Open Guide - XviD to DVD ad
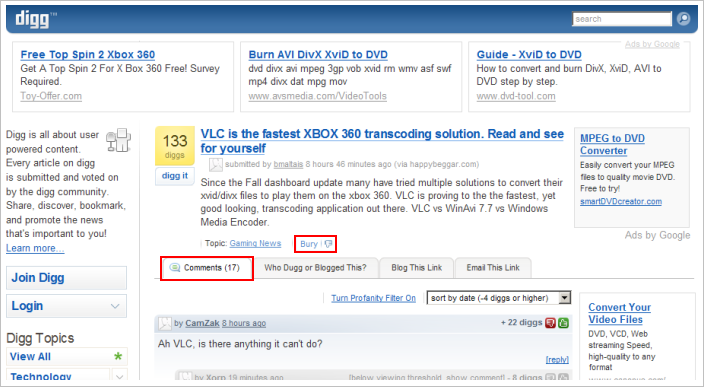This screenshot has height=387, width=704. (529, 55)
